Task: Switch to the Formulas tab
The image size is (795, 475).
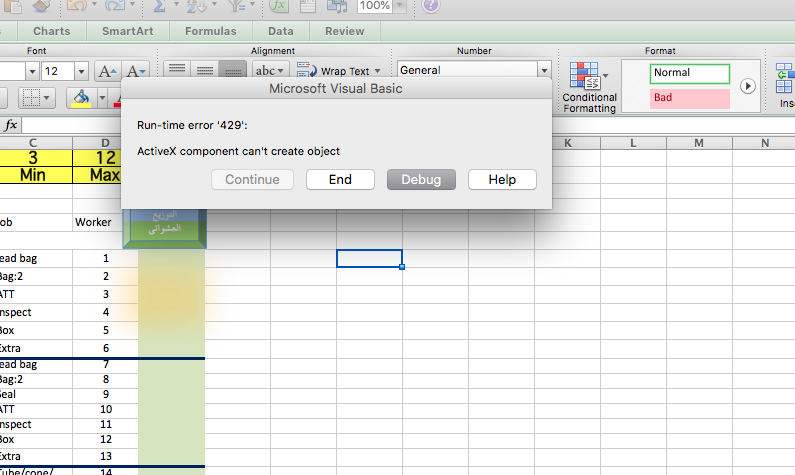Action: 211,31
